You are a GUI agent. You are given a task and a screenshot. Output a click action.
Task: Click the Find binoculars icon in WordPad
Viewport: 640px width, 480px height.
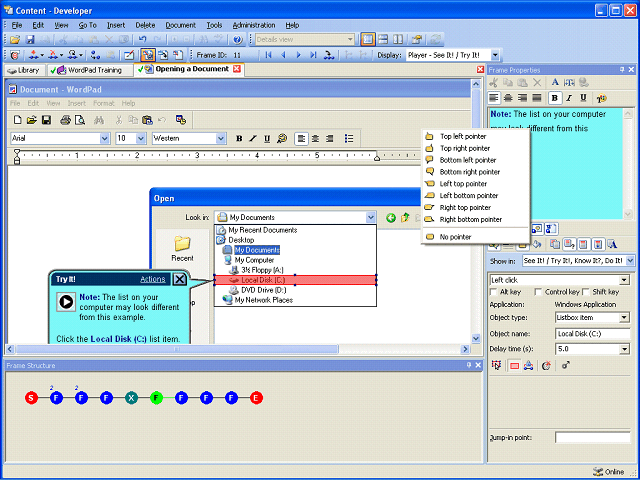pyautogui.click(x=99, y=120)
